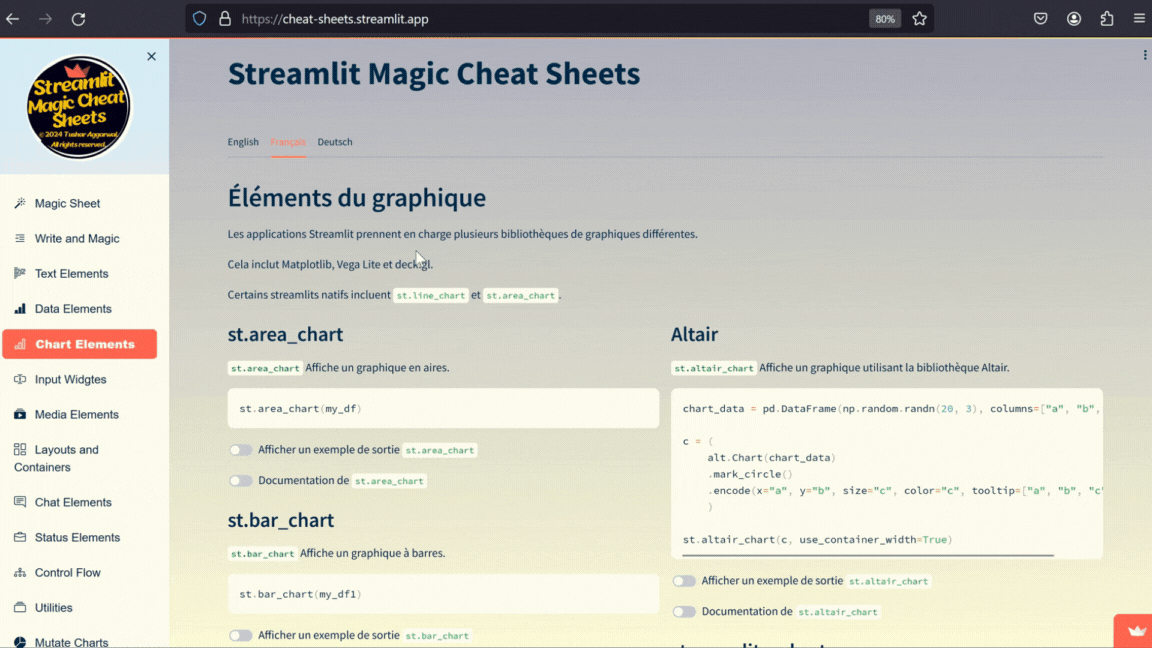Click the Streamlit Magic Cheat Sheets logo
This screenshot has width=1152, height=648.
click(79, 107)
